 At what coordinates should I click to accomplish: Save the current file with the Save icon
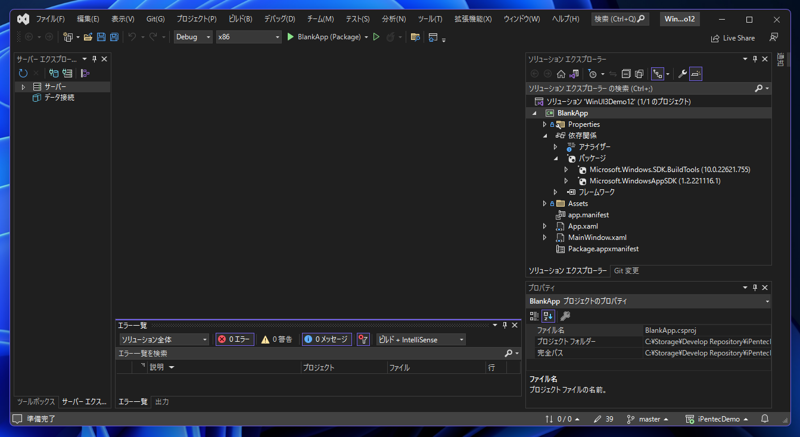click(x=101, y=37)
